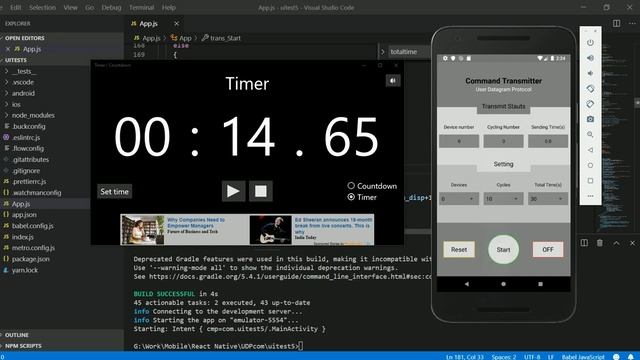
Task: Open the Devices dropdown in phone app
Action: (x=459, y=199)
